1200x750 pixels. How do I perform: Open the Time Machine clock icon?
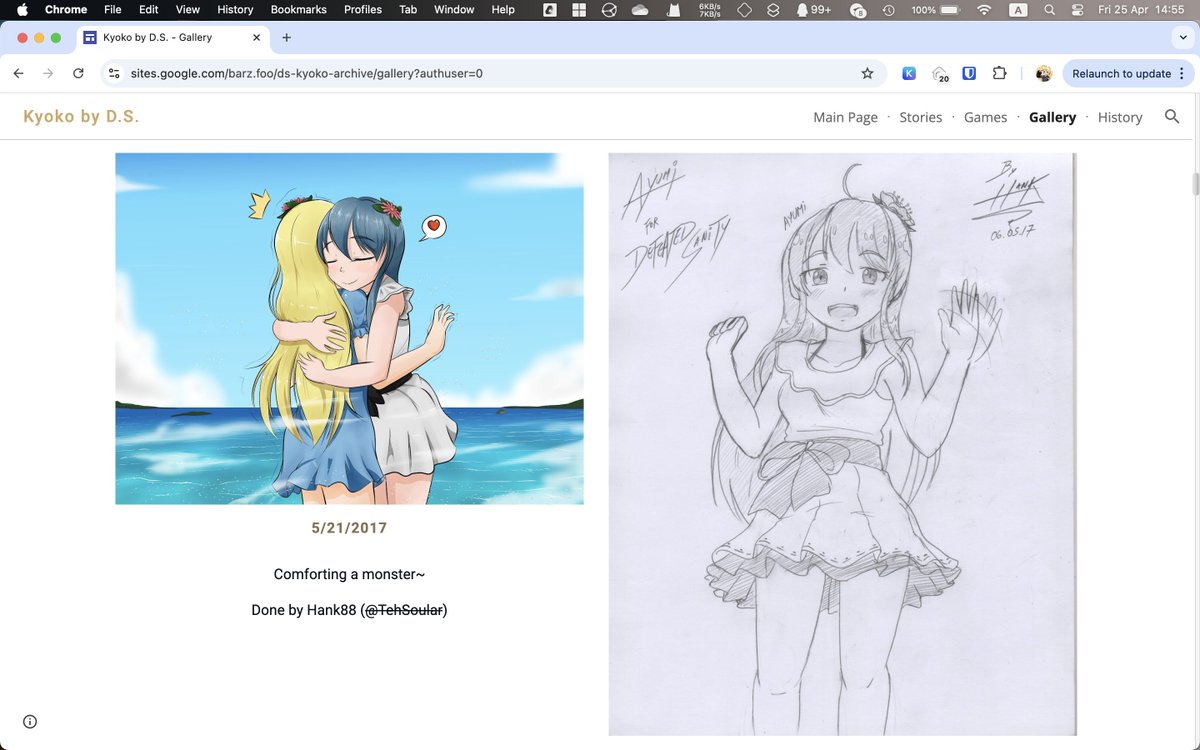[888, 9]
